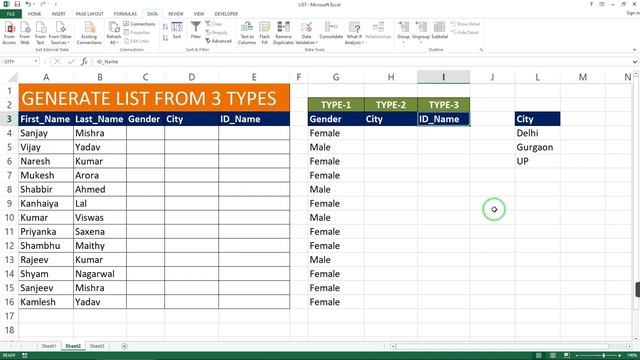The width and height of the screenshot is (640, 360).
Task: Switch to the PAGE LAYOUT ribbon tab
Action: (x=89, y=14)
